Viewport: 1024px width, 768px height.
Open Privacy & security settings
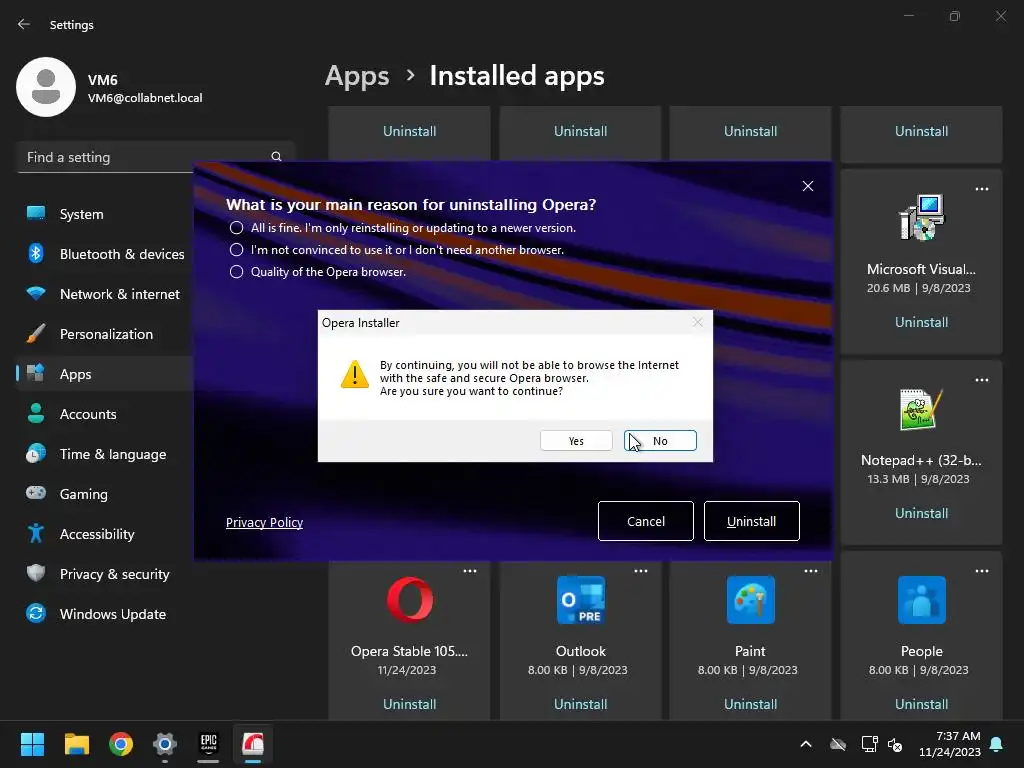(106, 574)
